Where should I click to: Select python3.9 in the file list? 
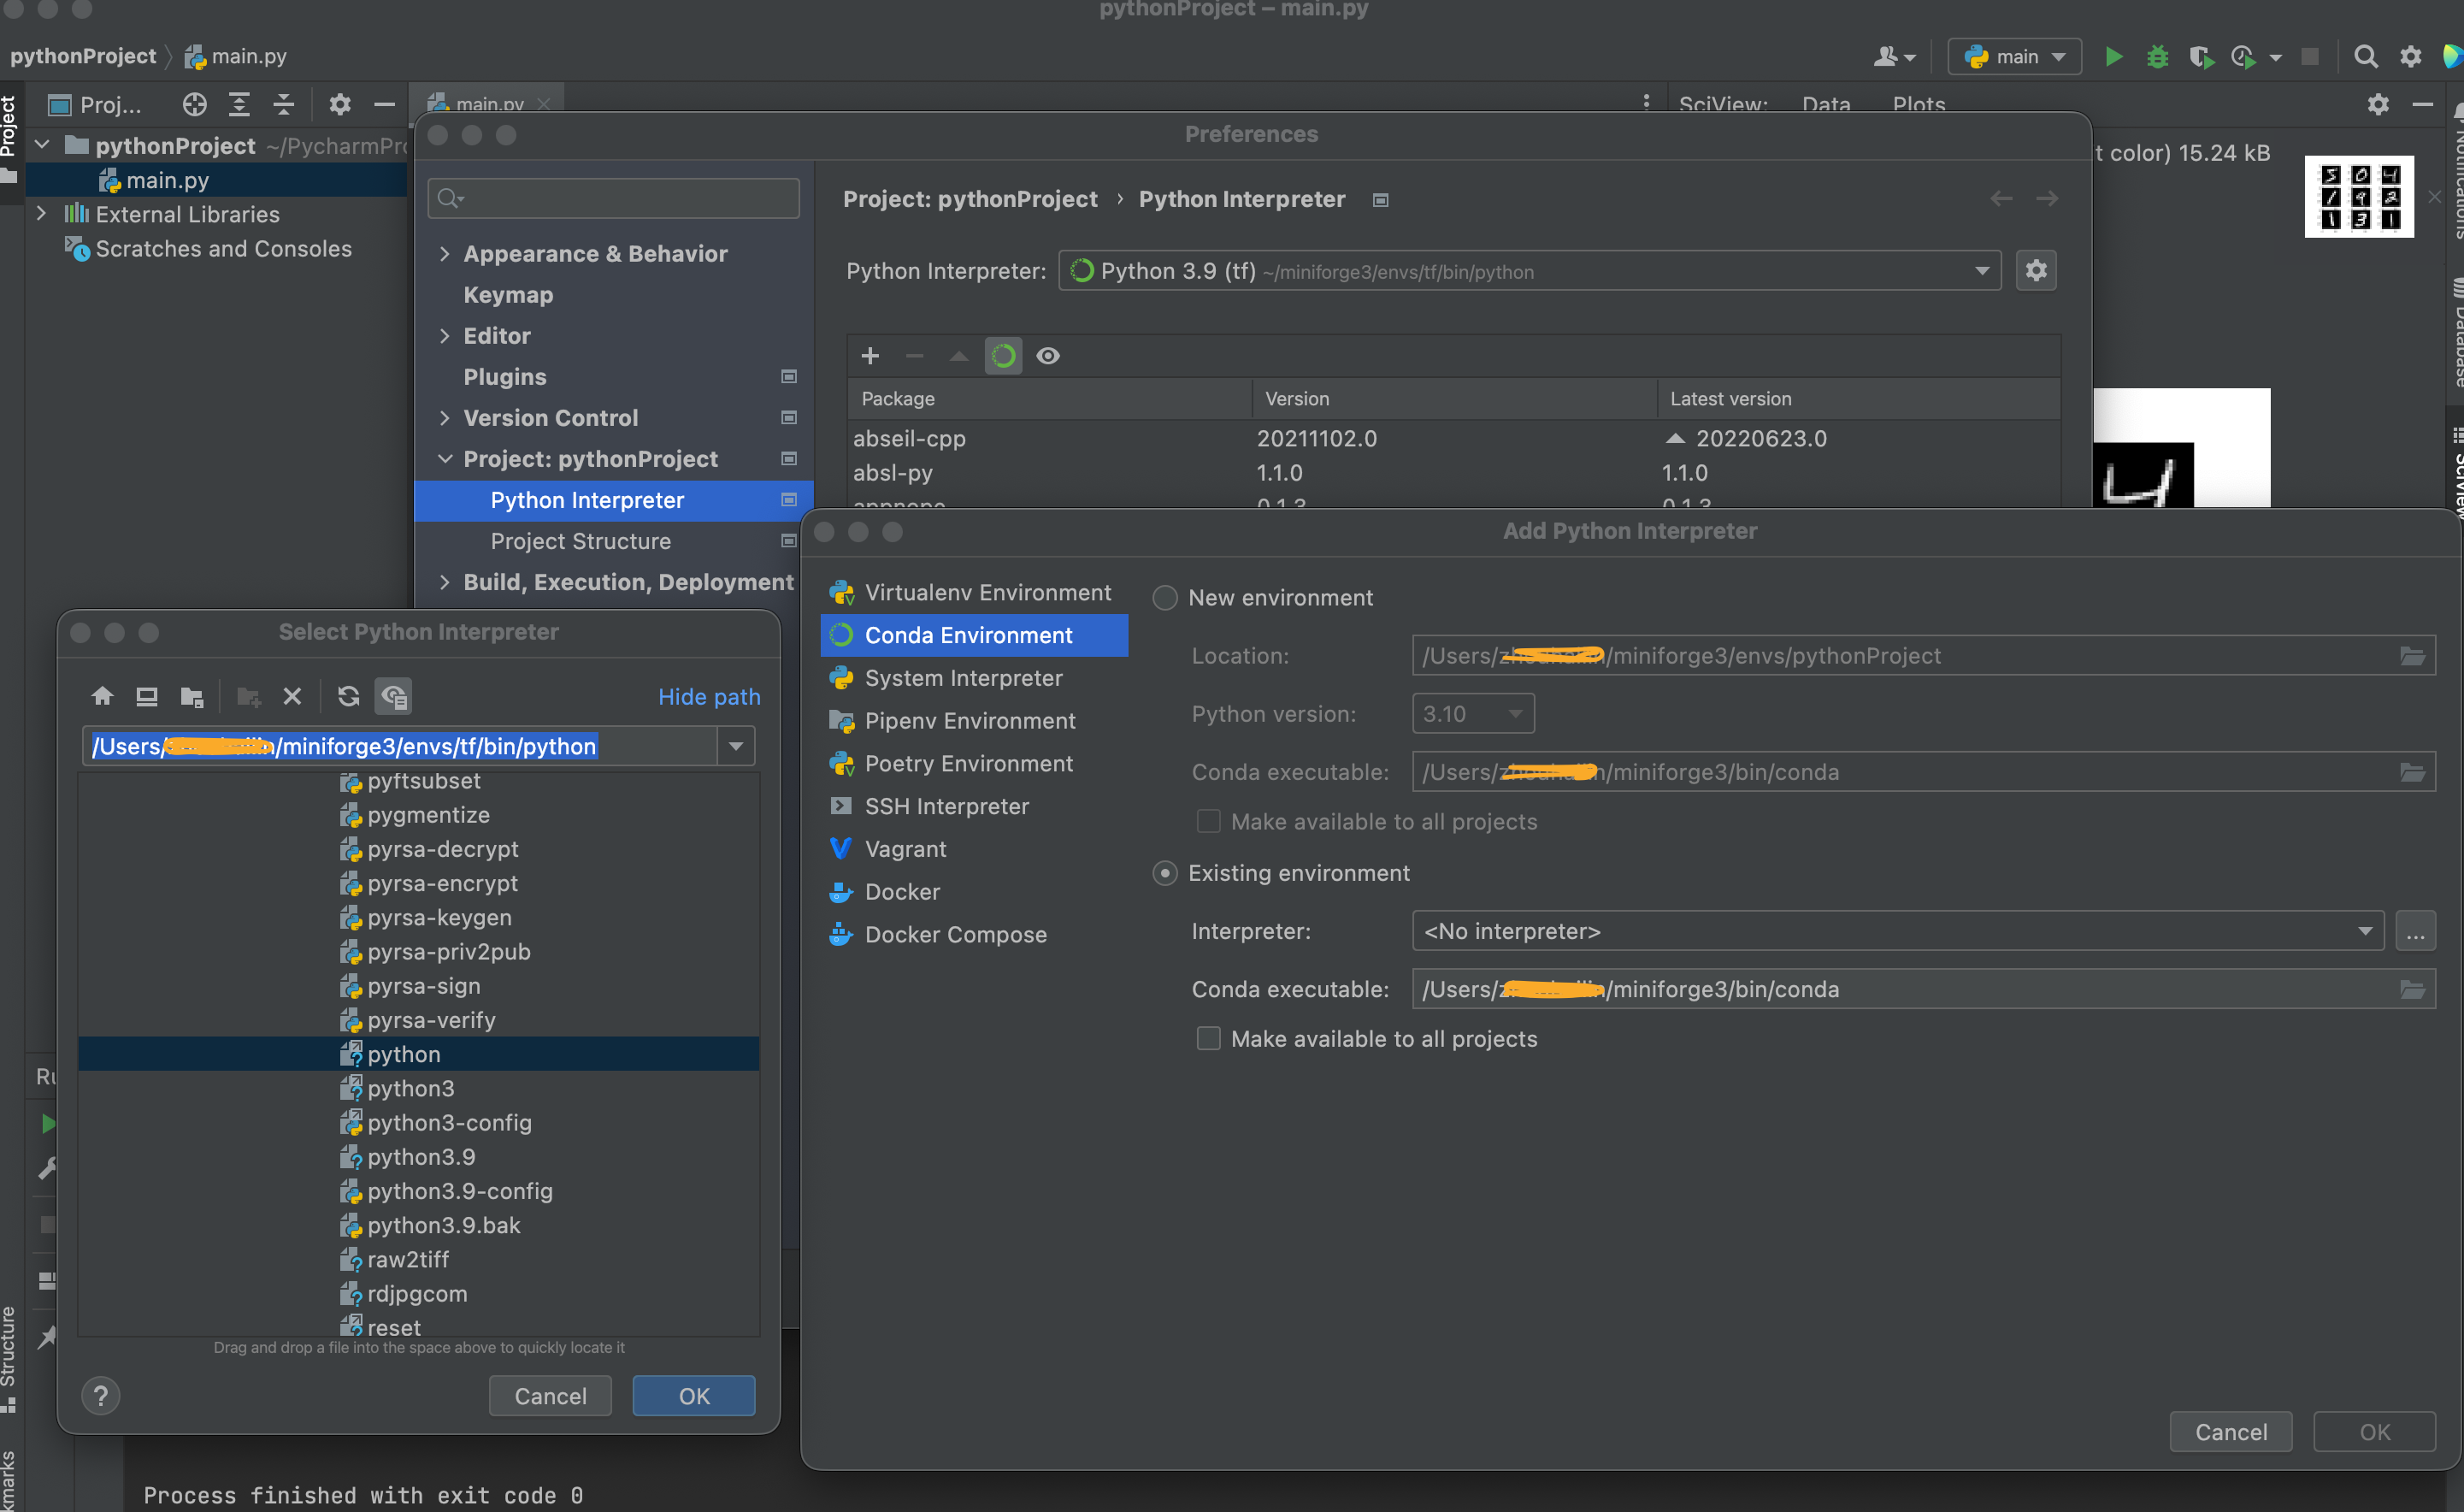tap(421, 1157)
